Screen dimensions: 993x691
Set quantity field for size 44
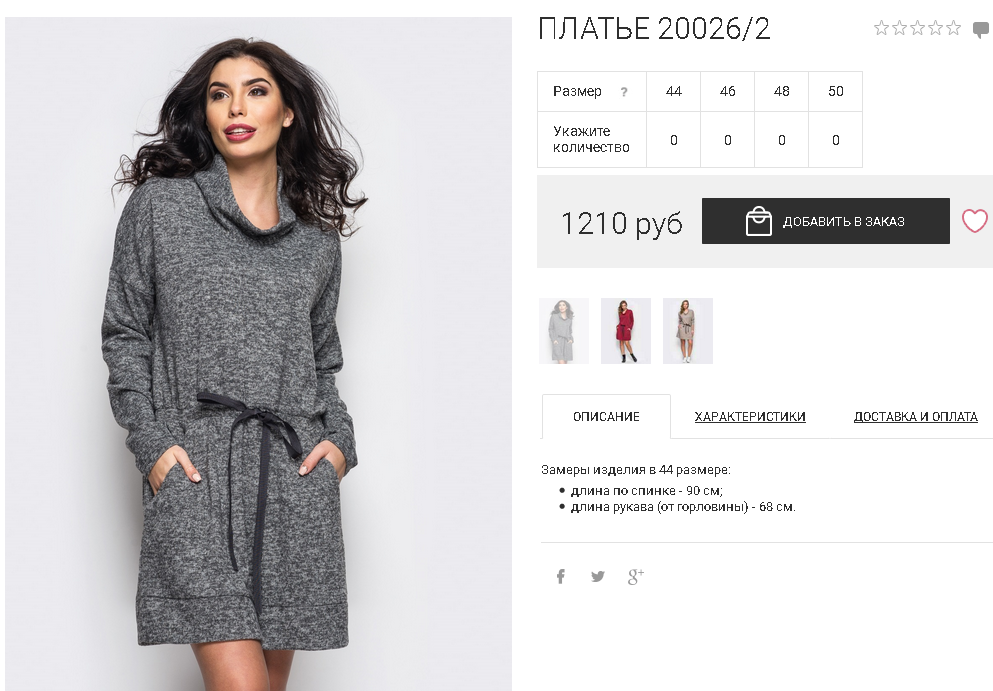(673, 140)
